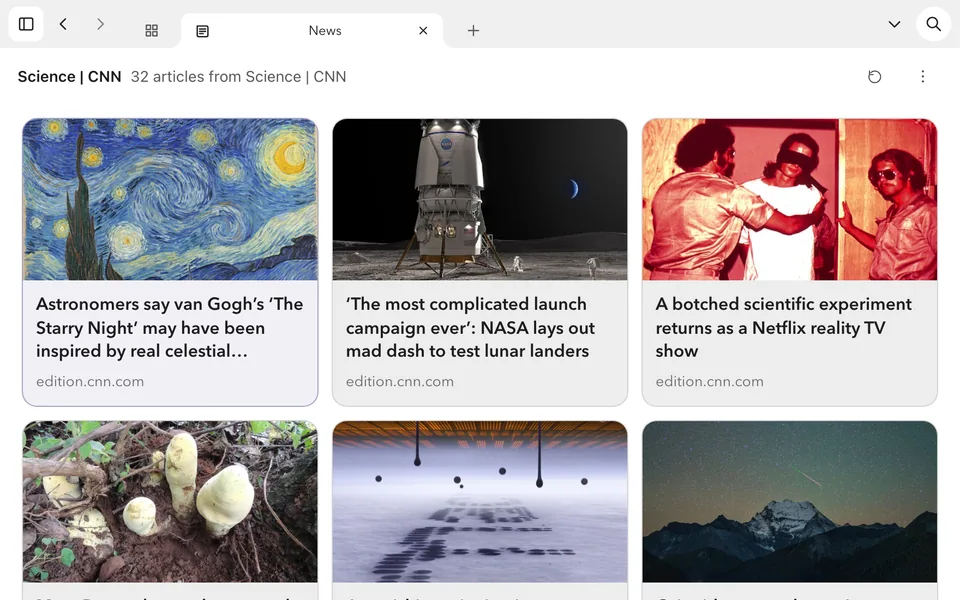Image resolution: width=960 pixels, height=600 pixels.
Task: Go forward with the right arrow
Action: (100, 24)
